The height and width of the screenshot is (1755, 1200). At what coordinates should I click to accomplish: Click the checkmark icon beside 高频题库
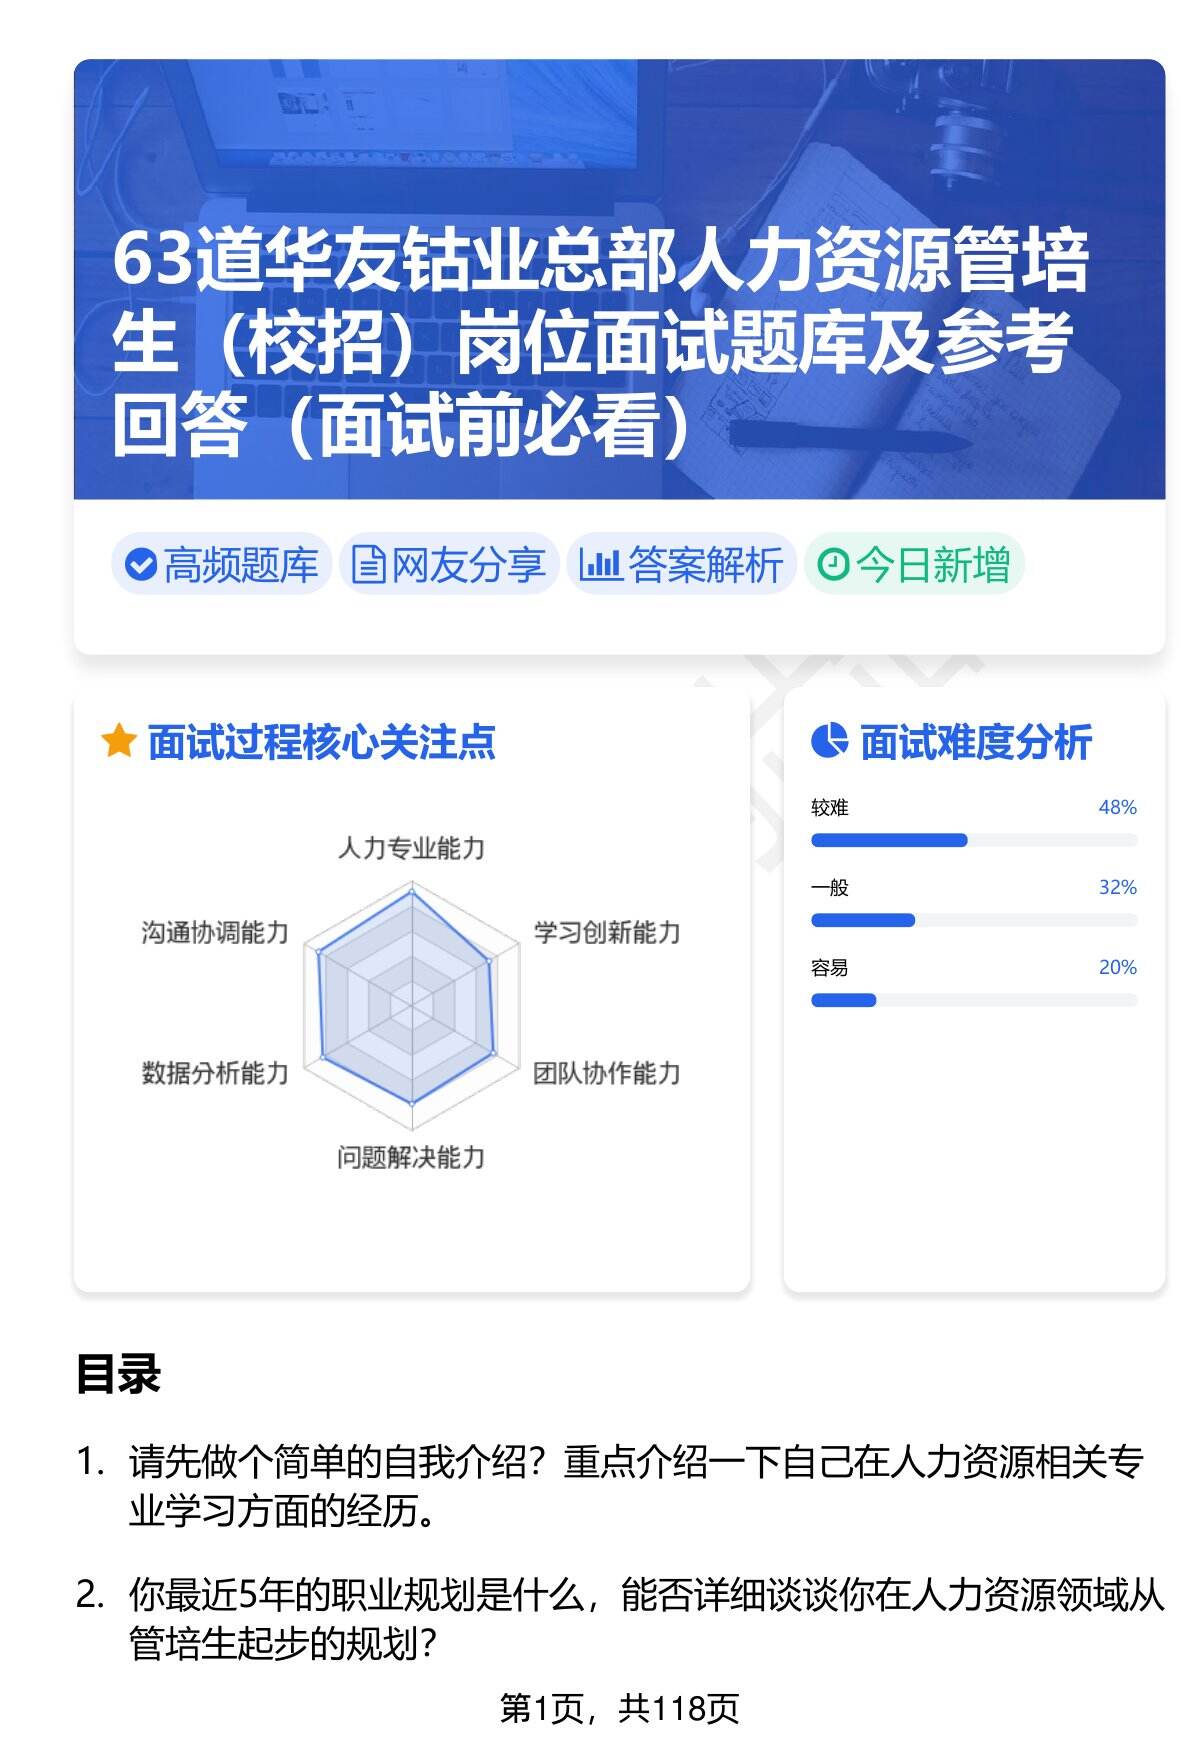(x=141, y=565)
